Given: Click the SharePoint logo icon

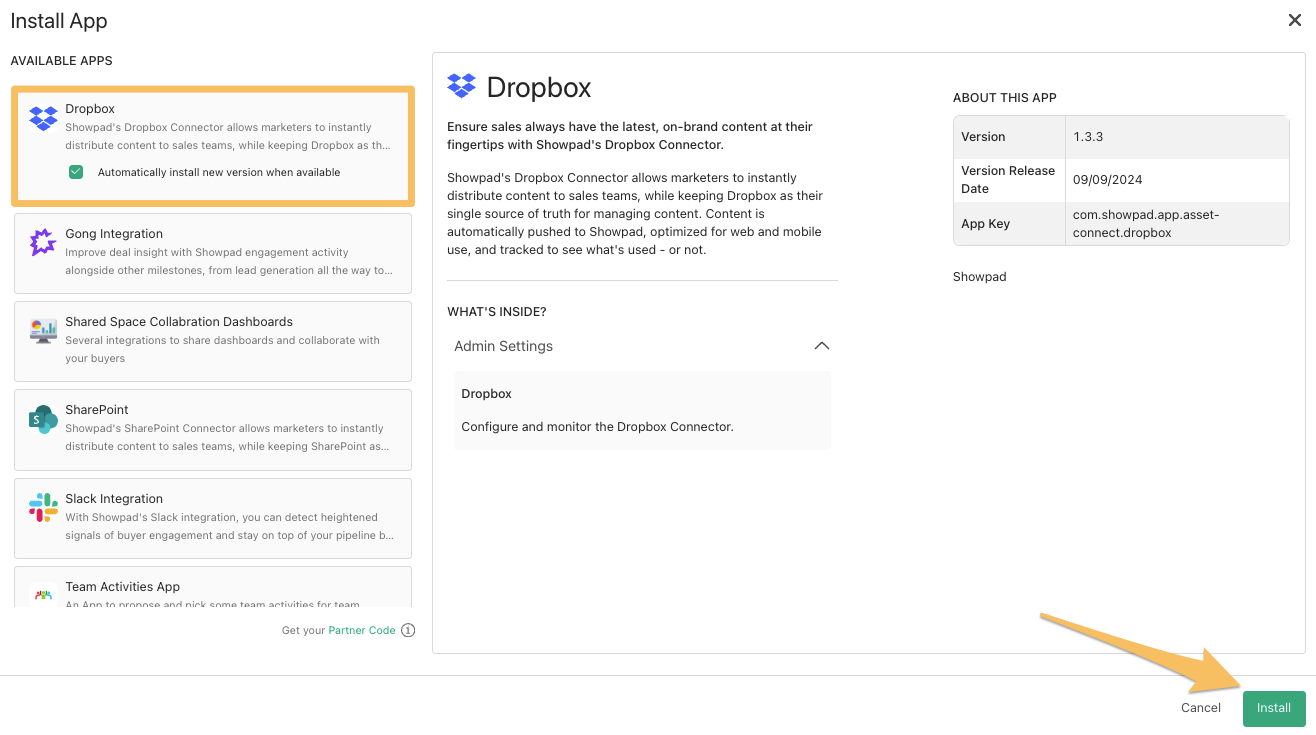Looking at the screenshot, I should pos(43,419).
